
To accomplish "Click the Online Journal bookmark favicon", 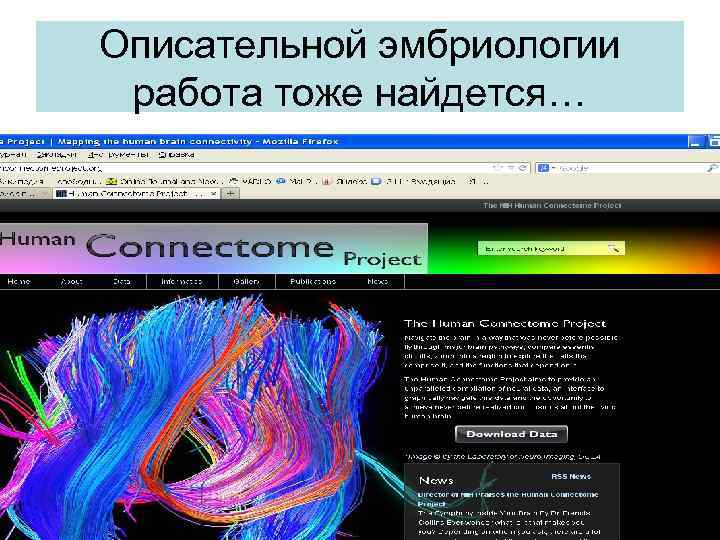I will (x=112, y=181).
